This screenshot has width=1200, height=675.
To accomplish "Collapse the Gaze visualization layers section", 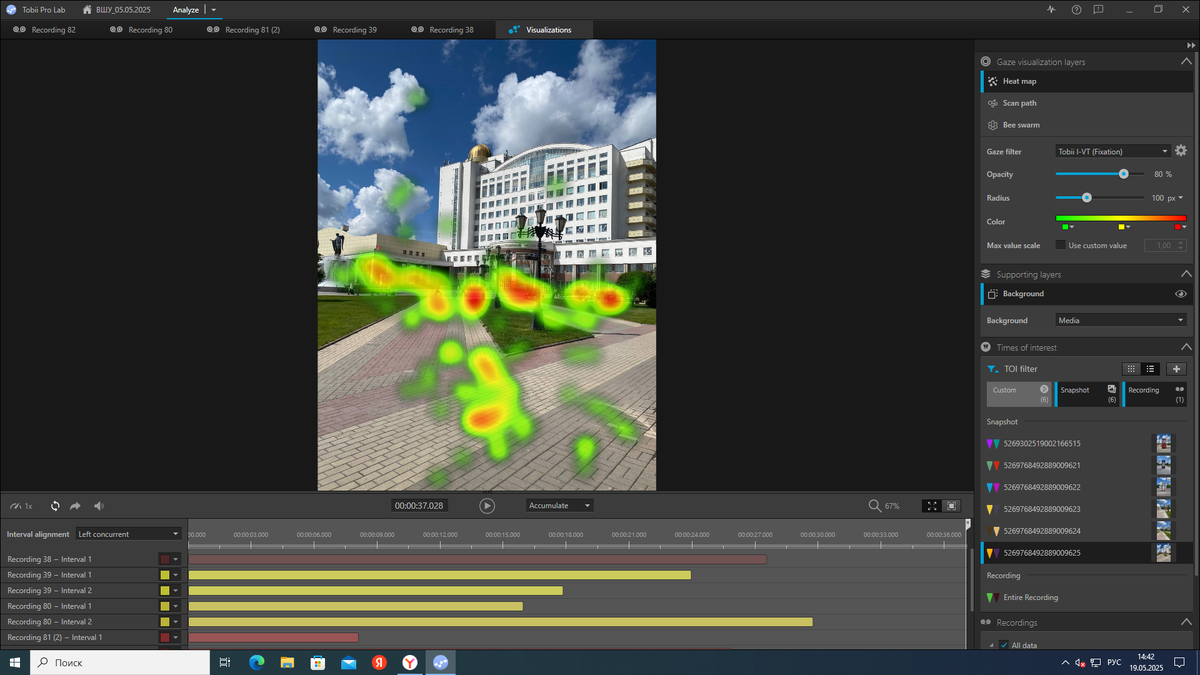I will coord(1186,62).
